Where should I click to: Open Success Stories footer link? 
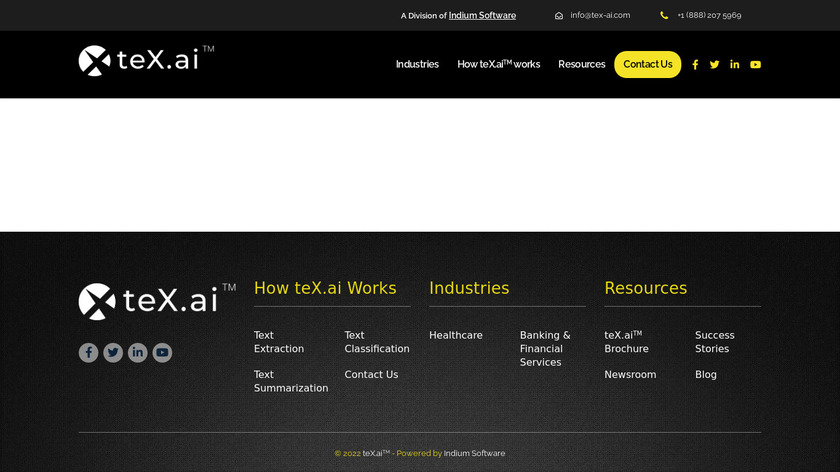(x=715, y=342)
